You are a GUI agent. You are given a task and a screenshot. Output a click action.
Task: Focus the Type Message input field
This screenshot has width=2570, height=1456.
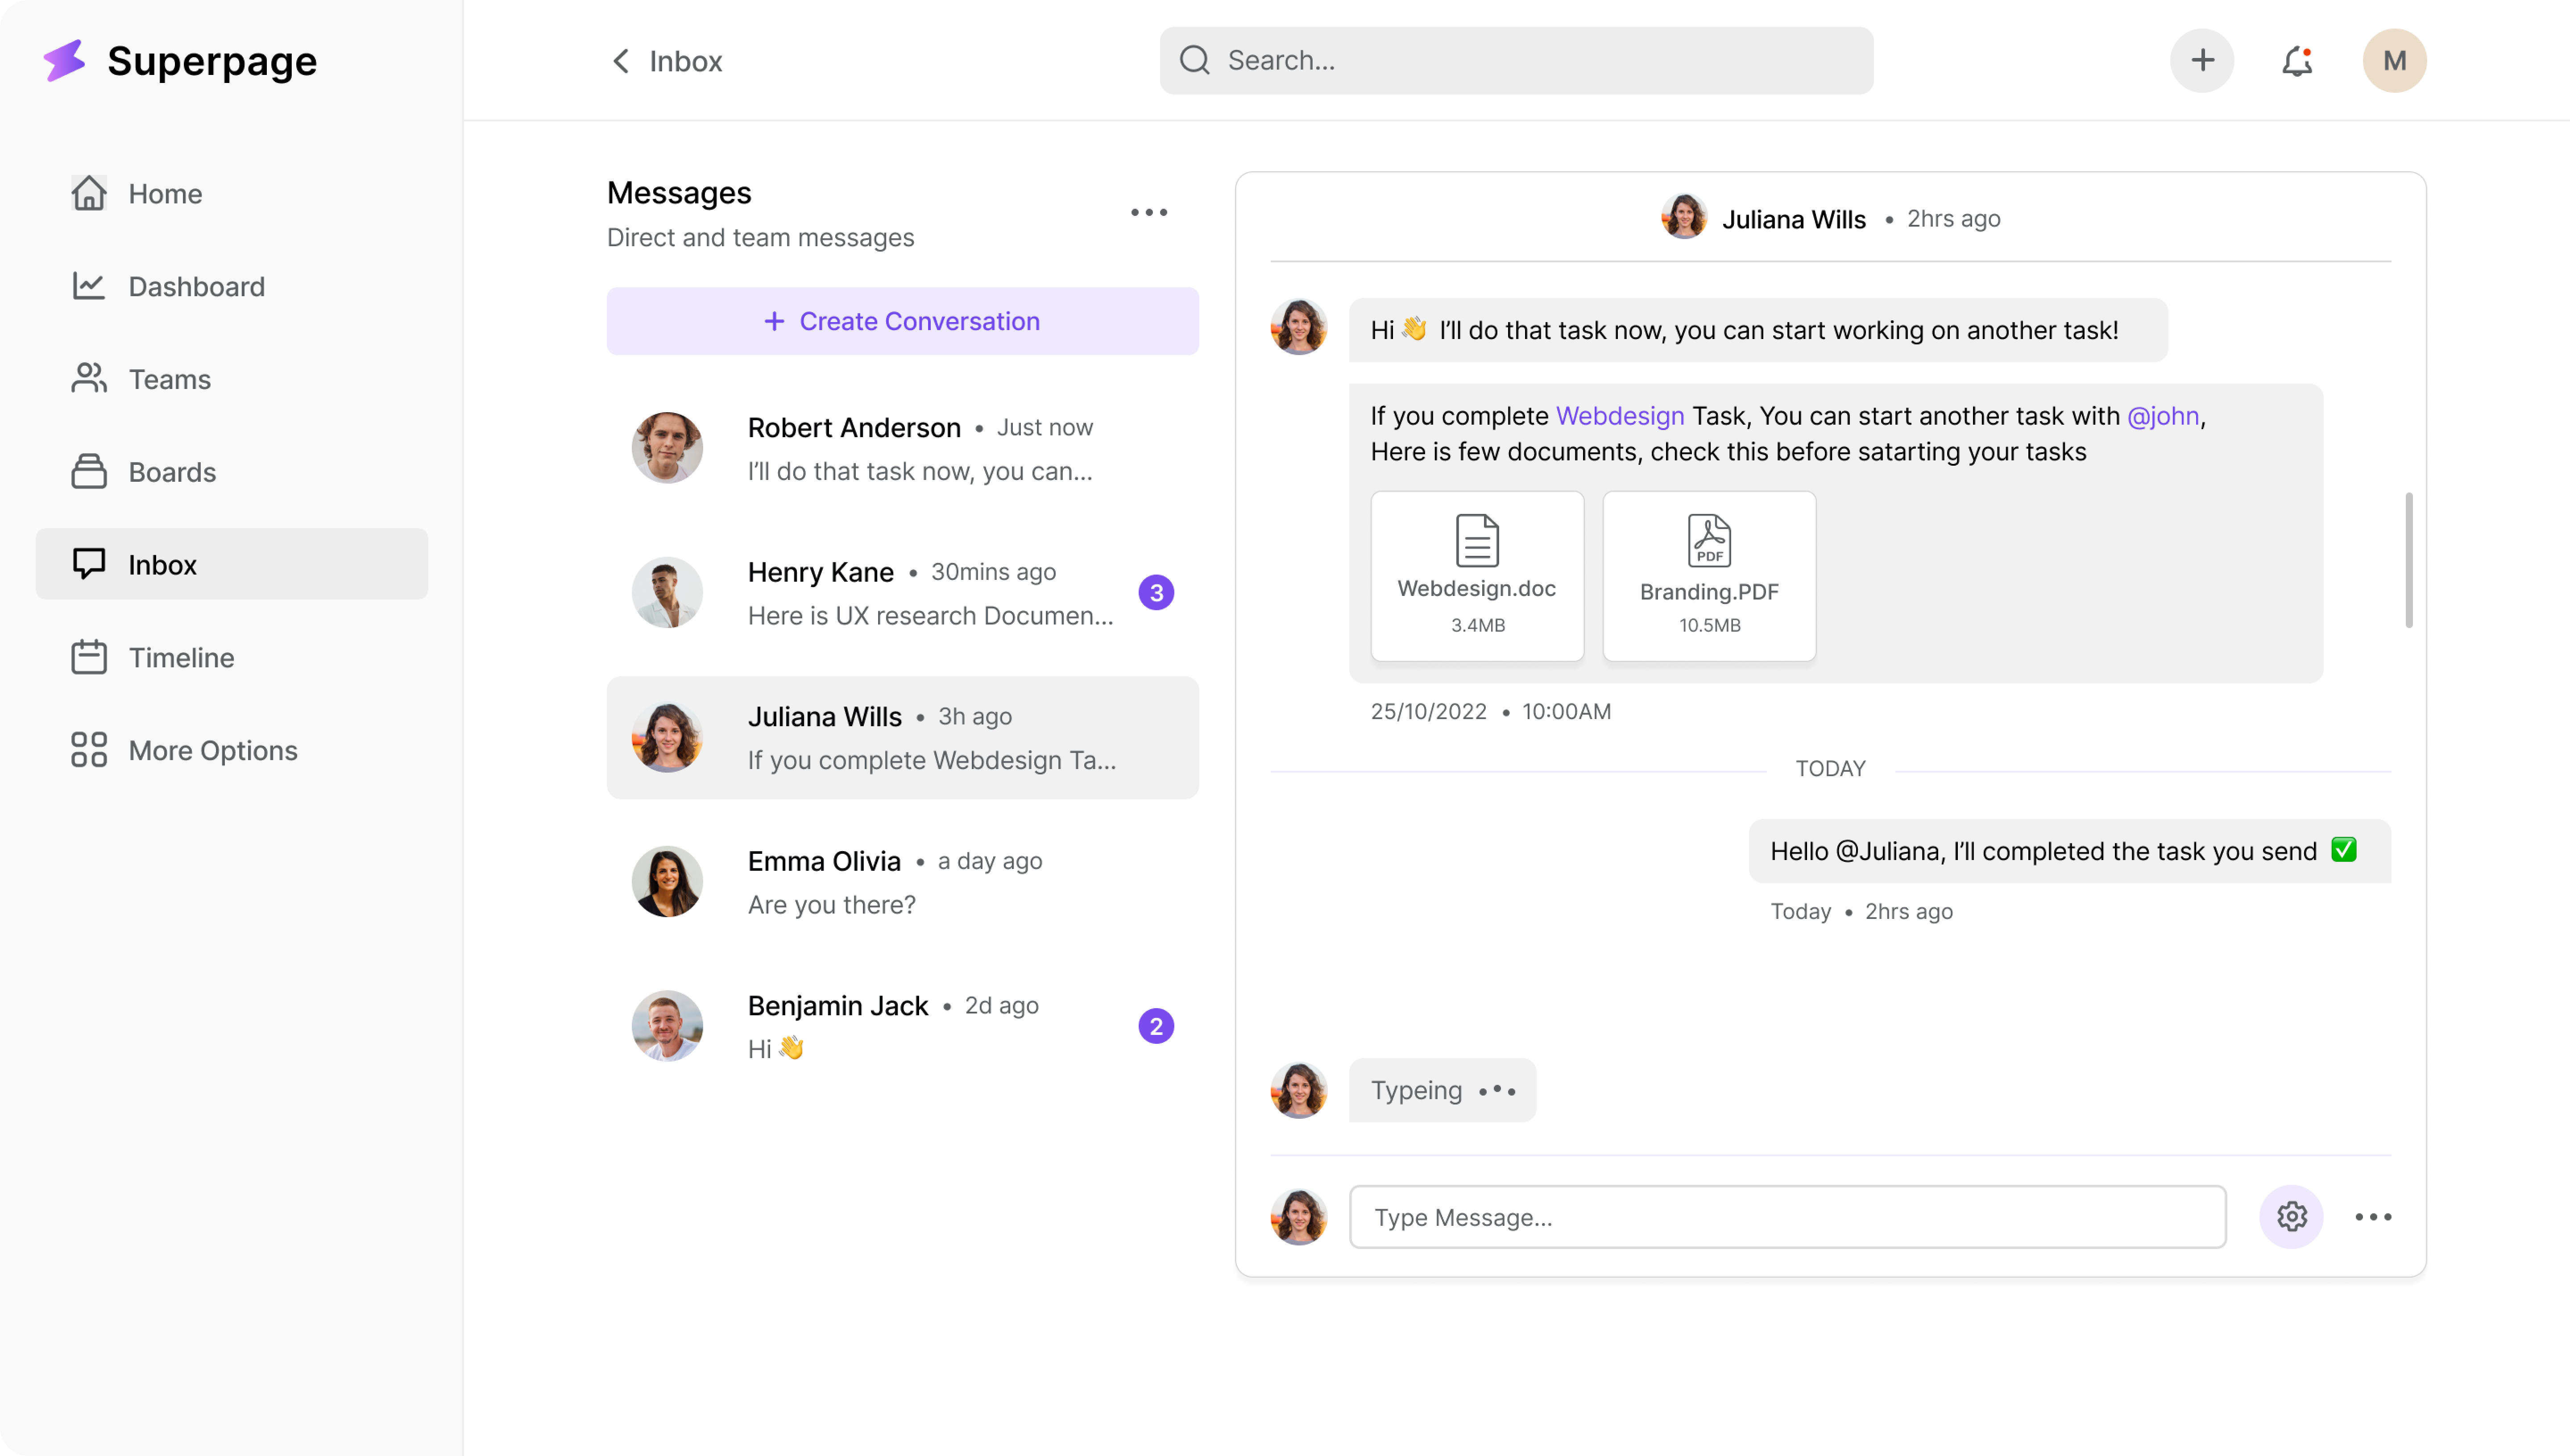click(1787, 1217)
